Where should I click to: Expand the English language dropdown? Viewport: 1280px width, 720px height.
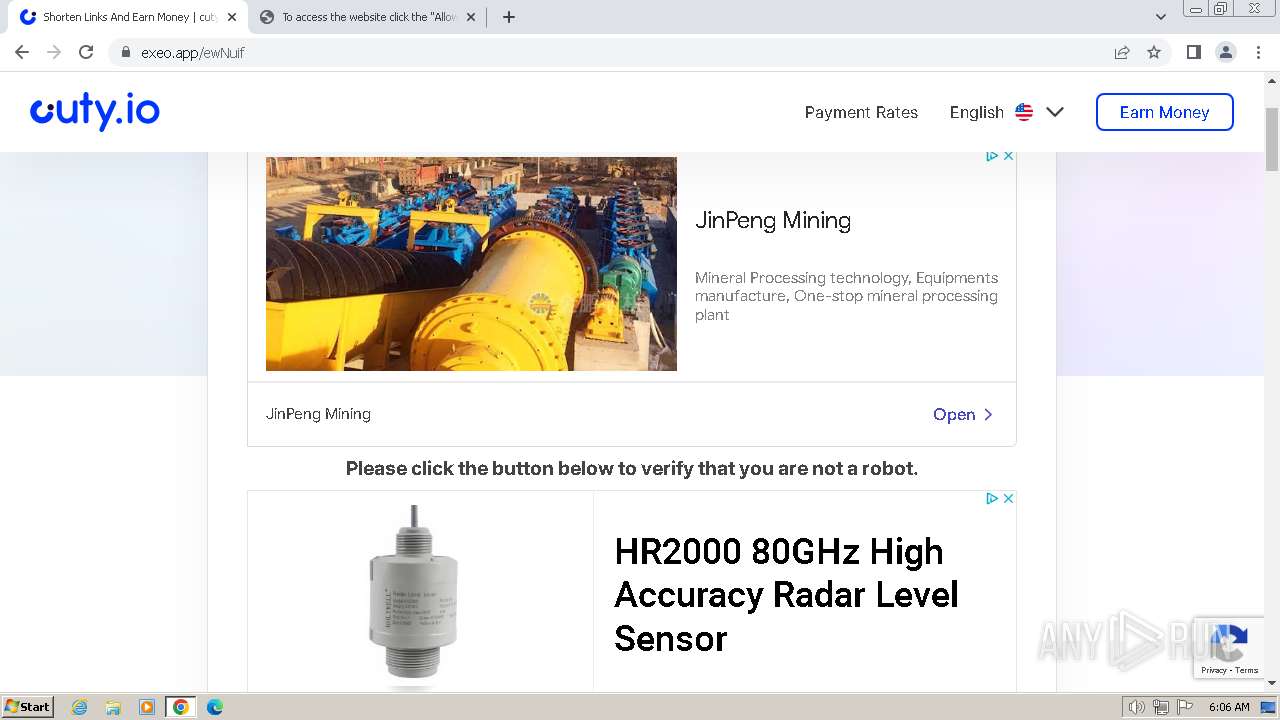[x=1007, y=112]
